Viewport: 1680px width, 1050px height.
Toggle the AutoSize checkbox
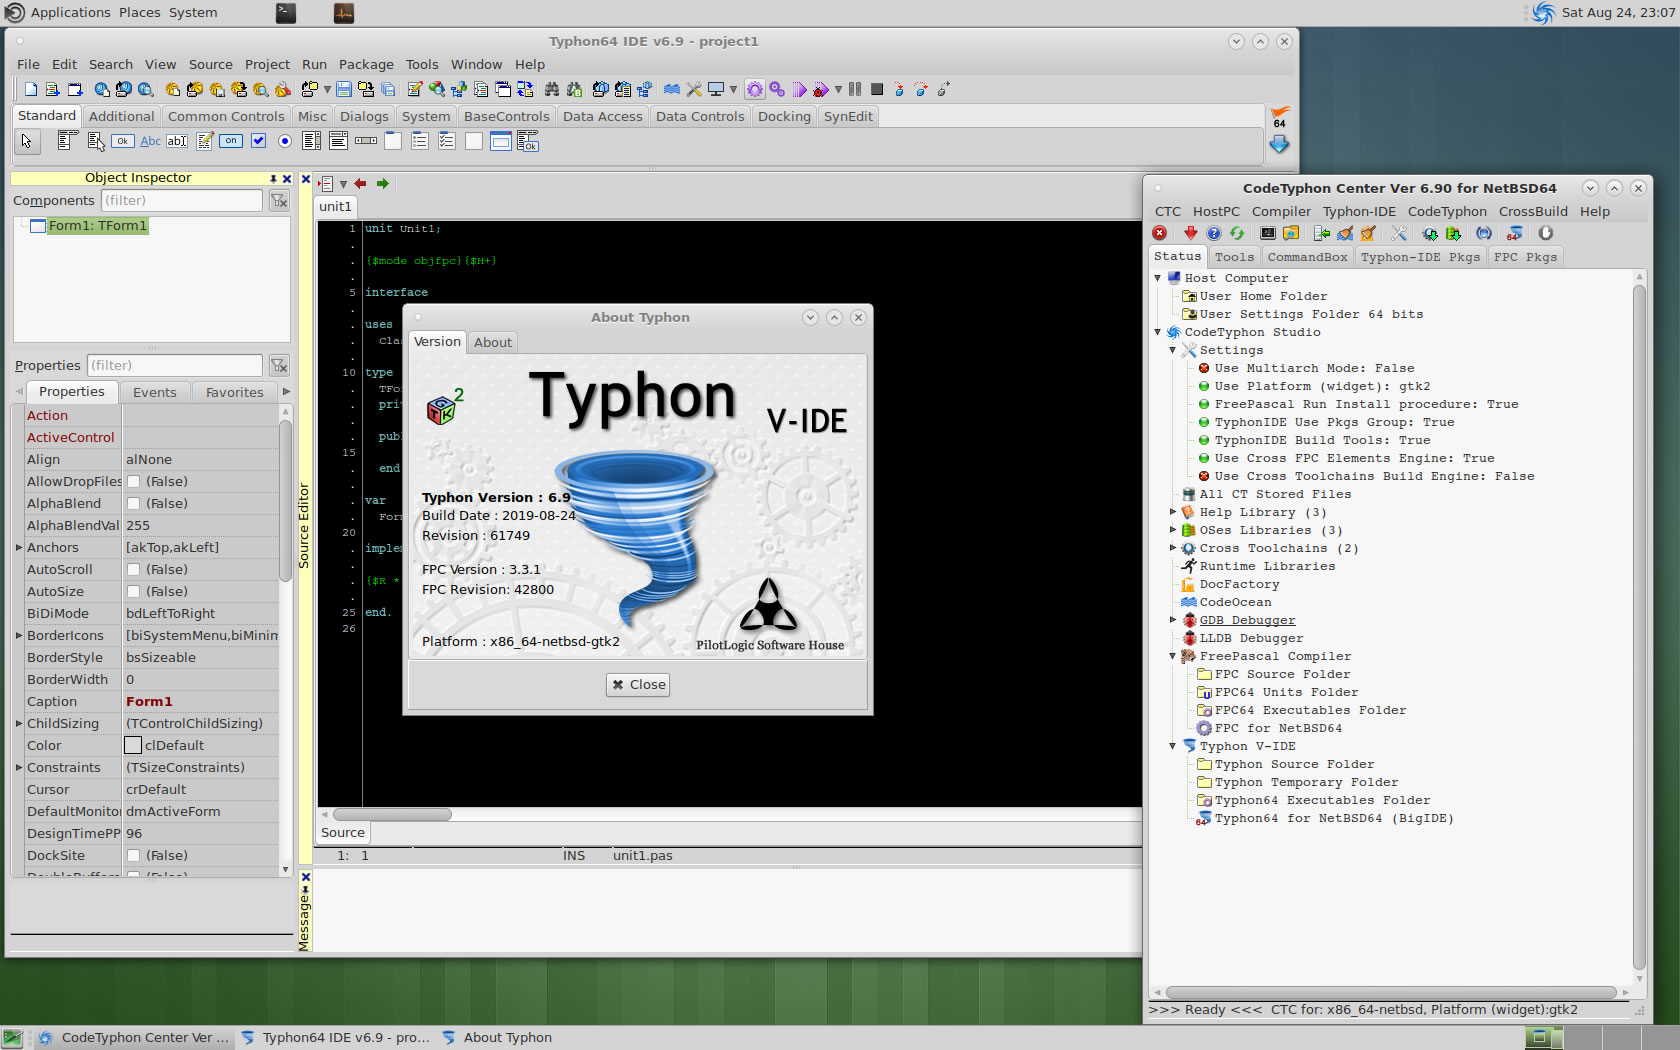tap(133, 592)
